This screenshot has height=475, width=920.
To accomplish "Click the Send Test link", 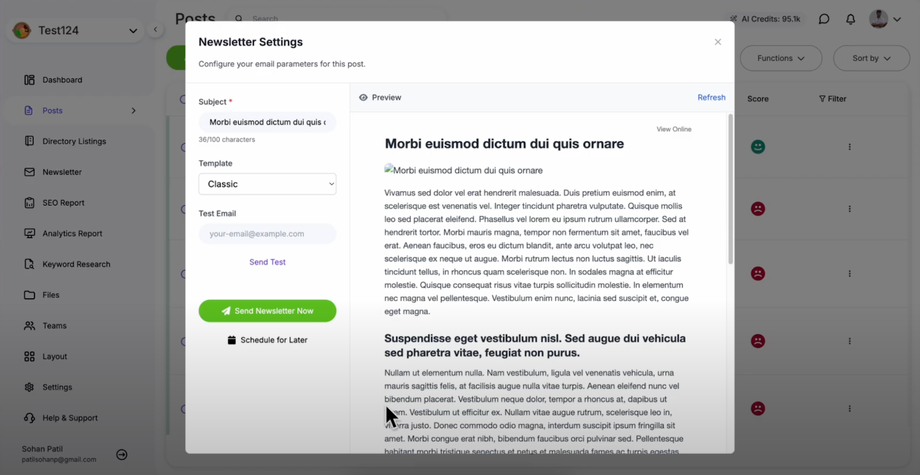I will point(267,262).
